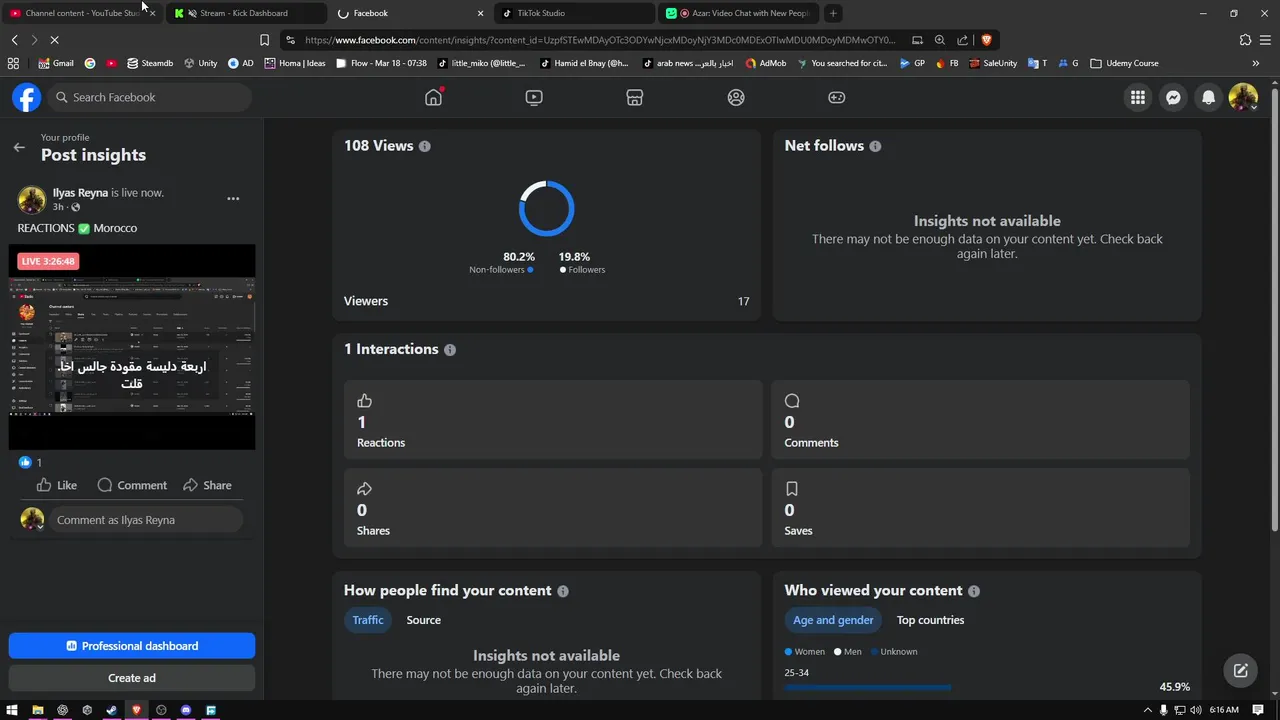Click the Create ad button
1280x720 pixels.
[132, 678]
